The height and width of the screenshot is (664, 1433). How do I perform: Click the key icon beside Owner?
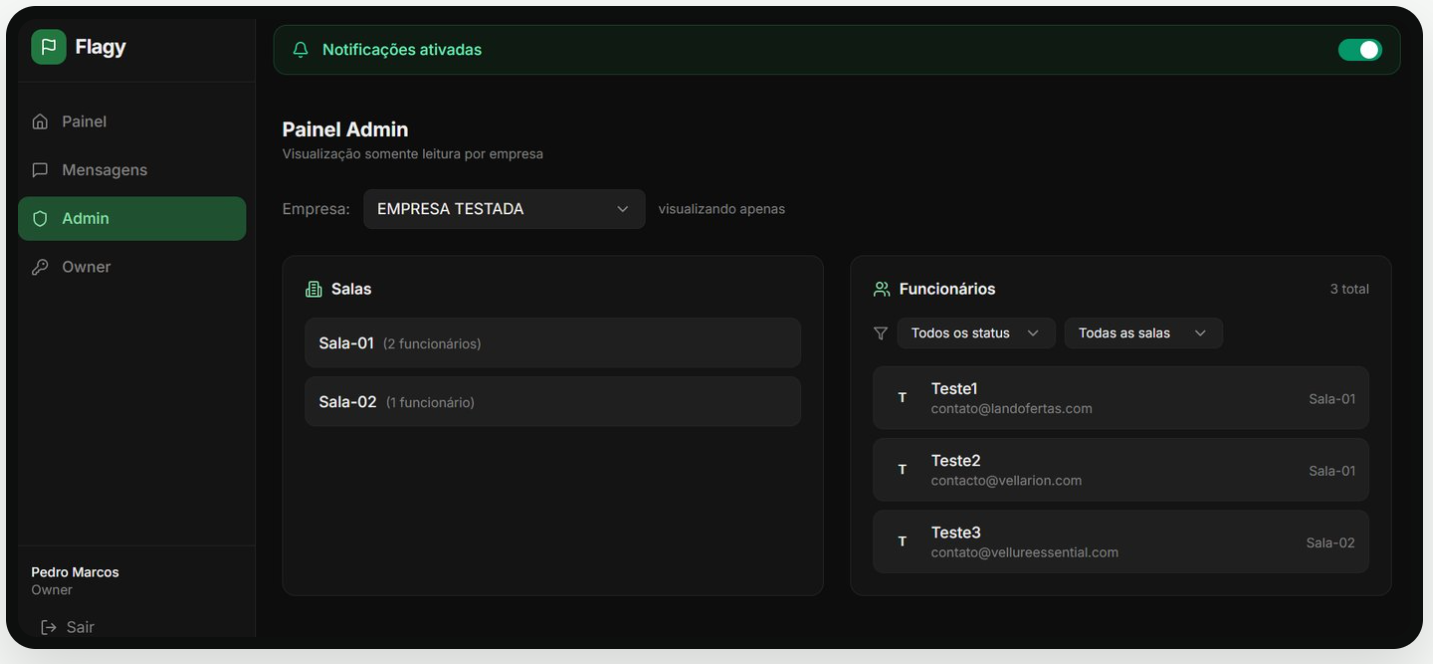click(40, 267)
